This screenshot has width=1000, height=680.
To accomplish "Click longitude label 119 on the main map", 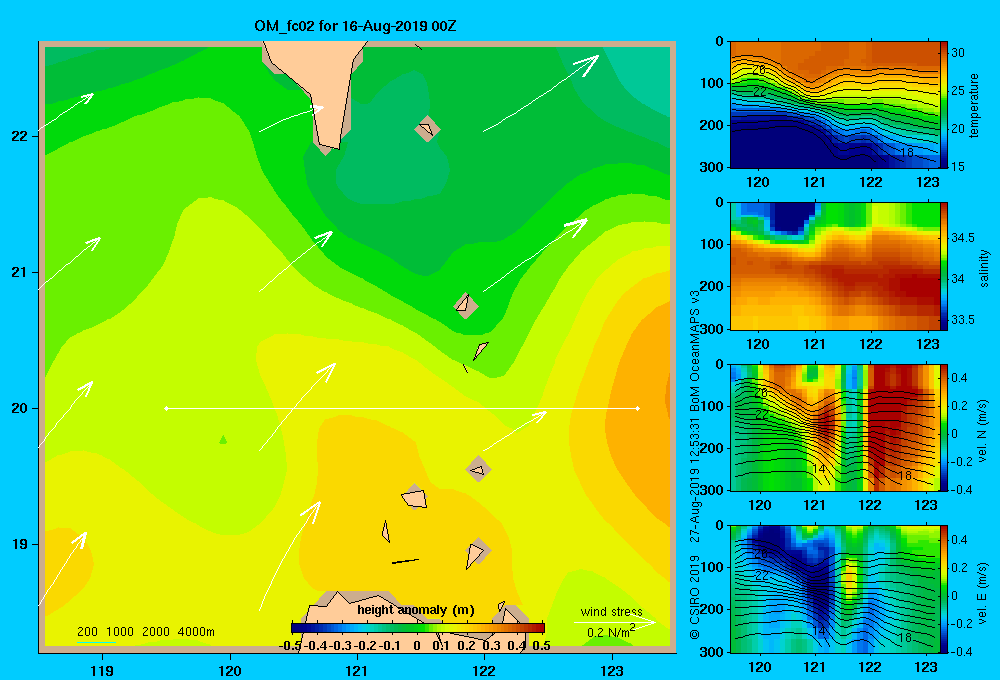I will (x=102, y=670).
